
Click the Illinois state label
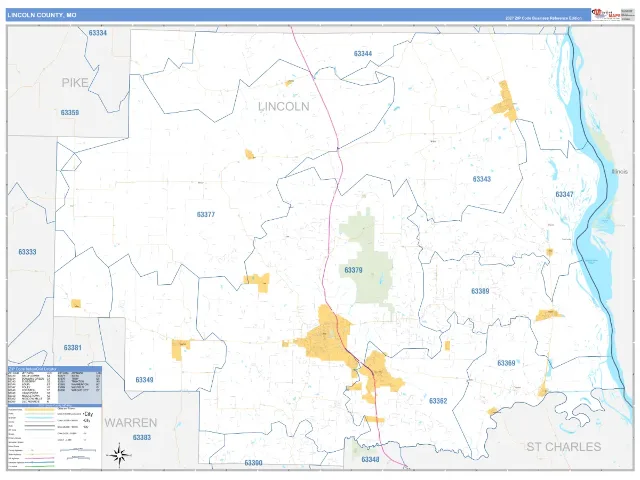(x=620, y=171)
